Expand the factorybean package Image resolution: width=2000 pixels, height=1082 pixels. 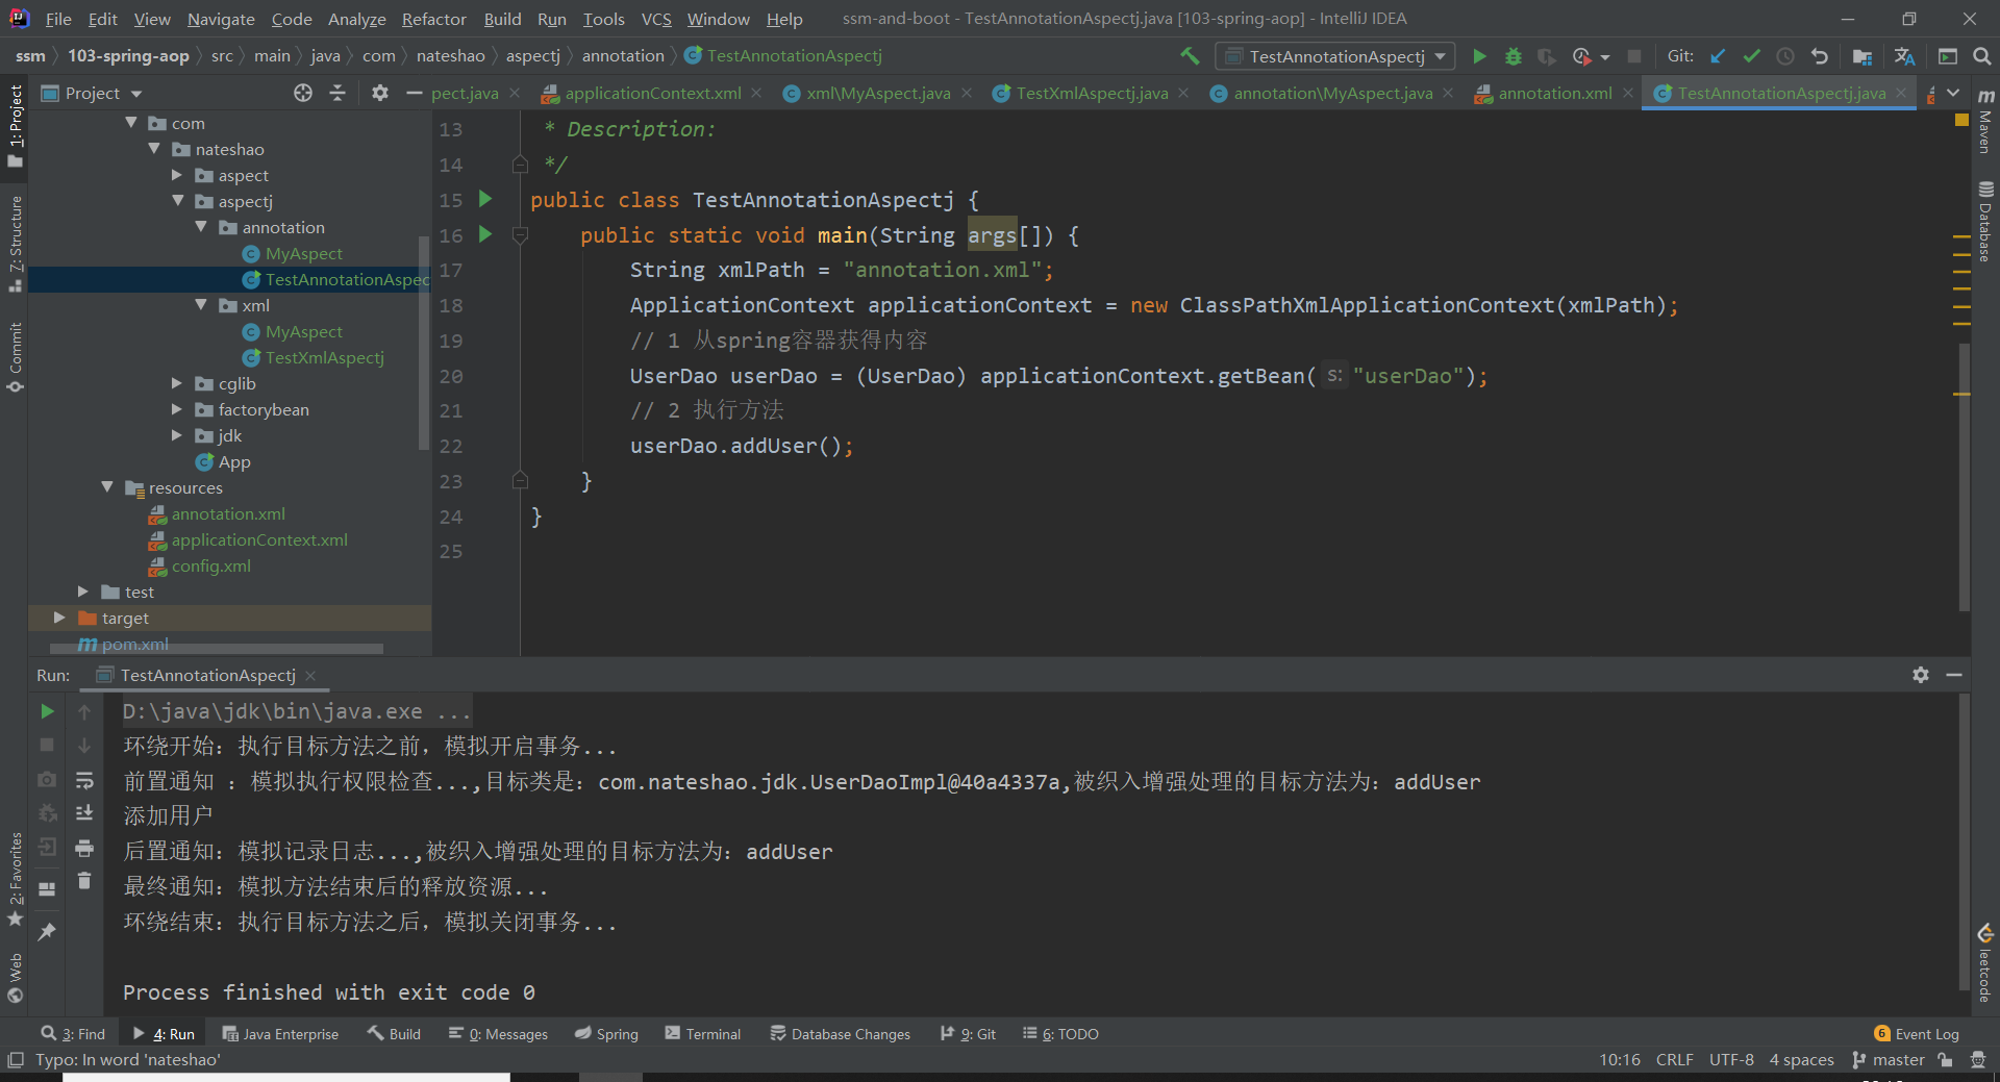click(178, 409)
